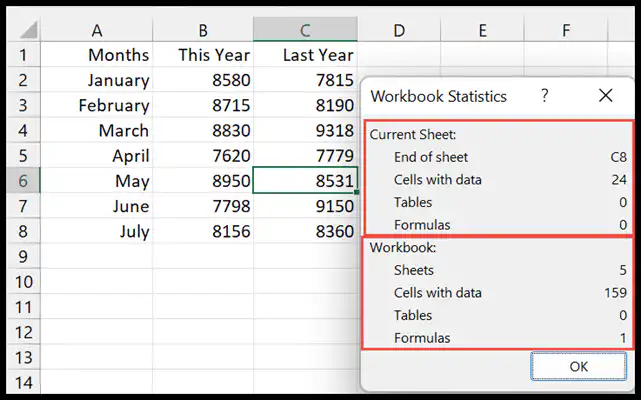Select column F header
This screenshot has width=641, height=400.
(x=566, y=30)
